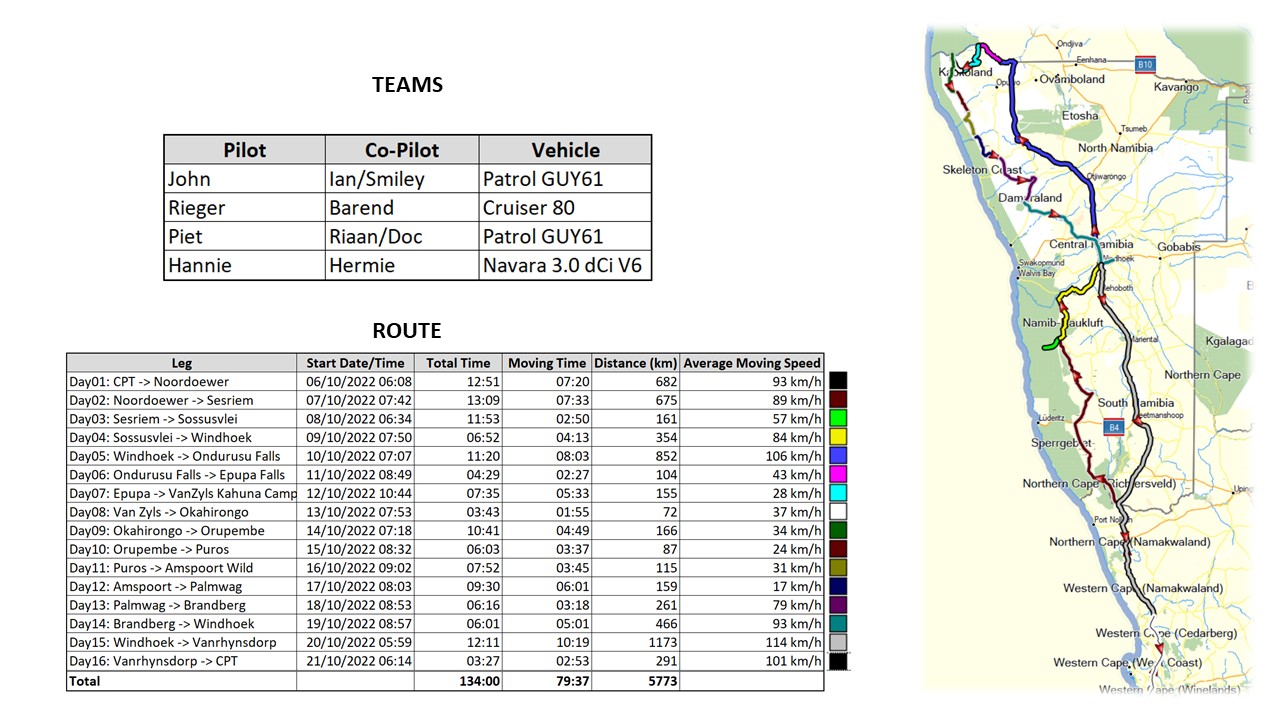1280x720 pixels.
Task: Select the teal swatch for Day14 leg
Action: click(838, 624)
